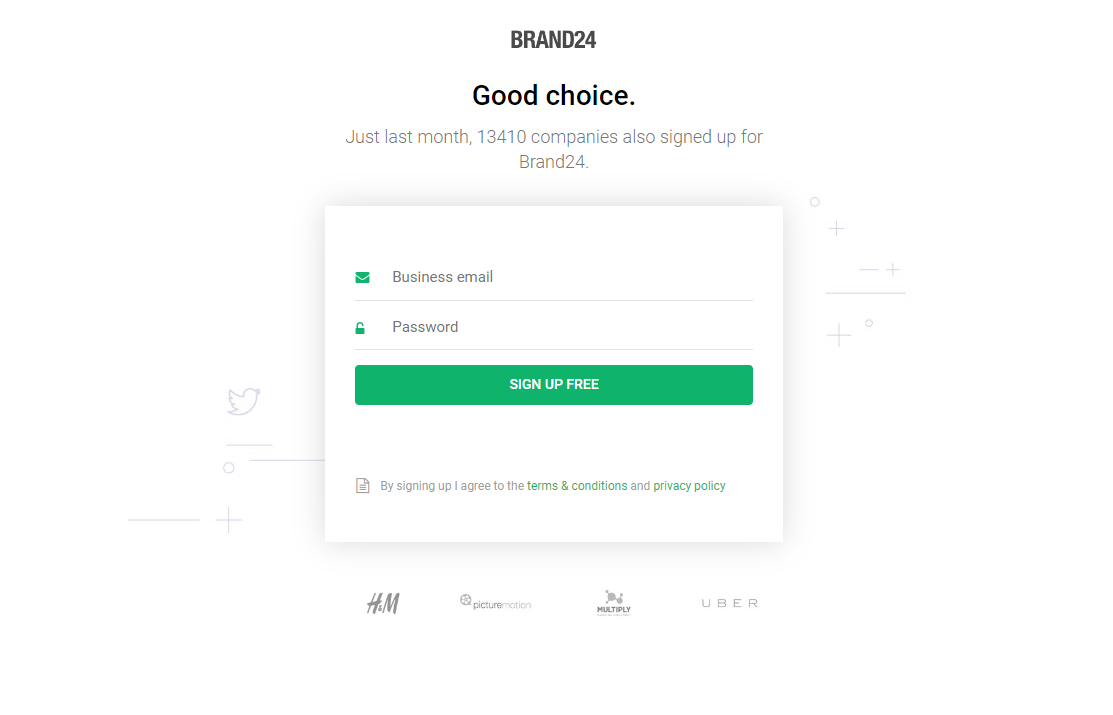Click the 13410 companies subtitle text

554,149
